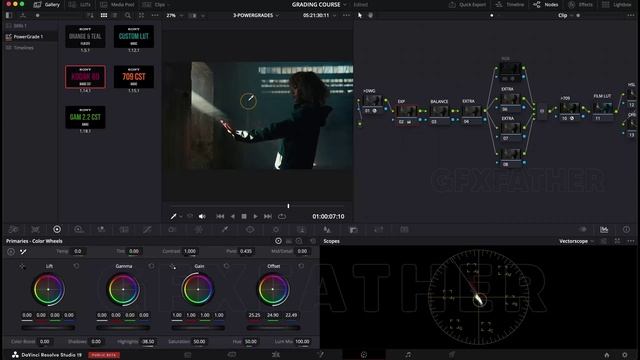Click the Saturation value field
The height and width of the screenshot is (360, 640).
(x=199, y=342)
